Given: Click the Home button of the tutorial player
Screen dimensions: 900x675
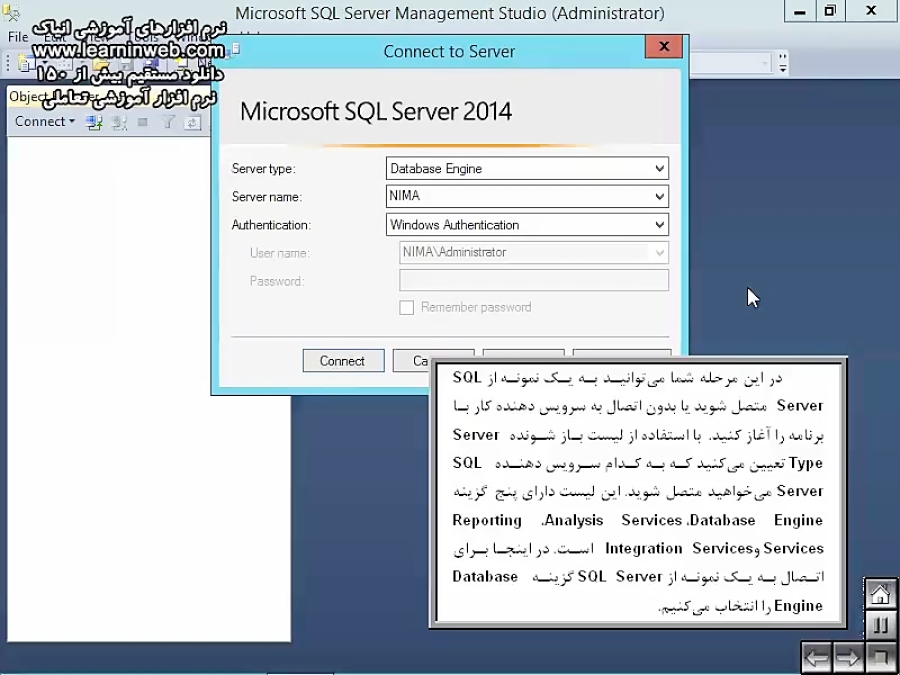Looking at the screenshot, I should pyautogui.click(x=880, y=595).
